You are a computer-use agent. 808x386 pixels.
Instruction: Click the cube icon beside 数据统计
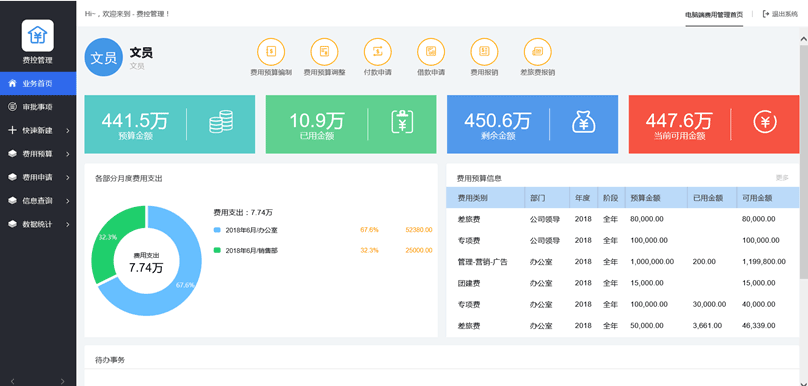(x=12, y=224)
